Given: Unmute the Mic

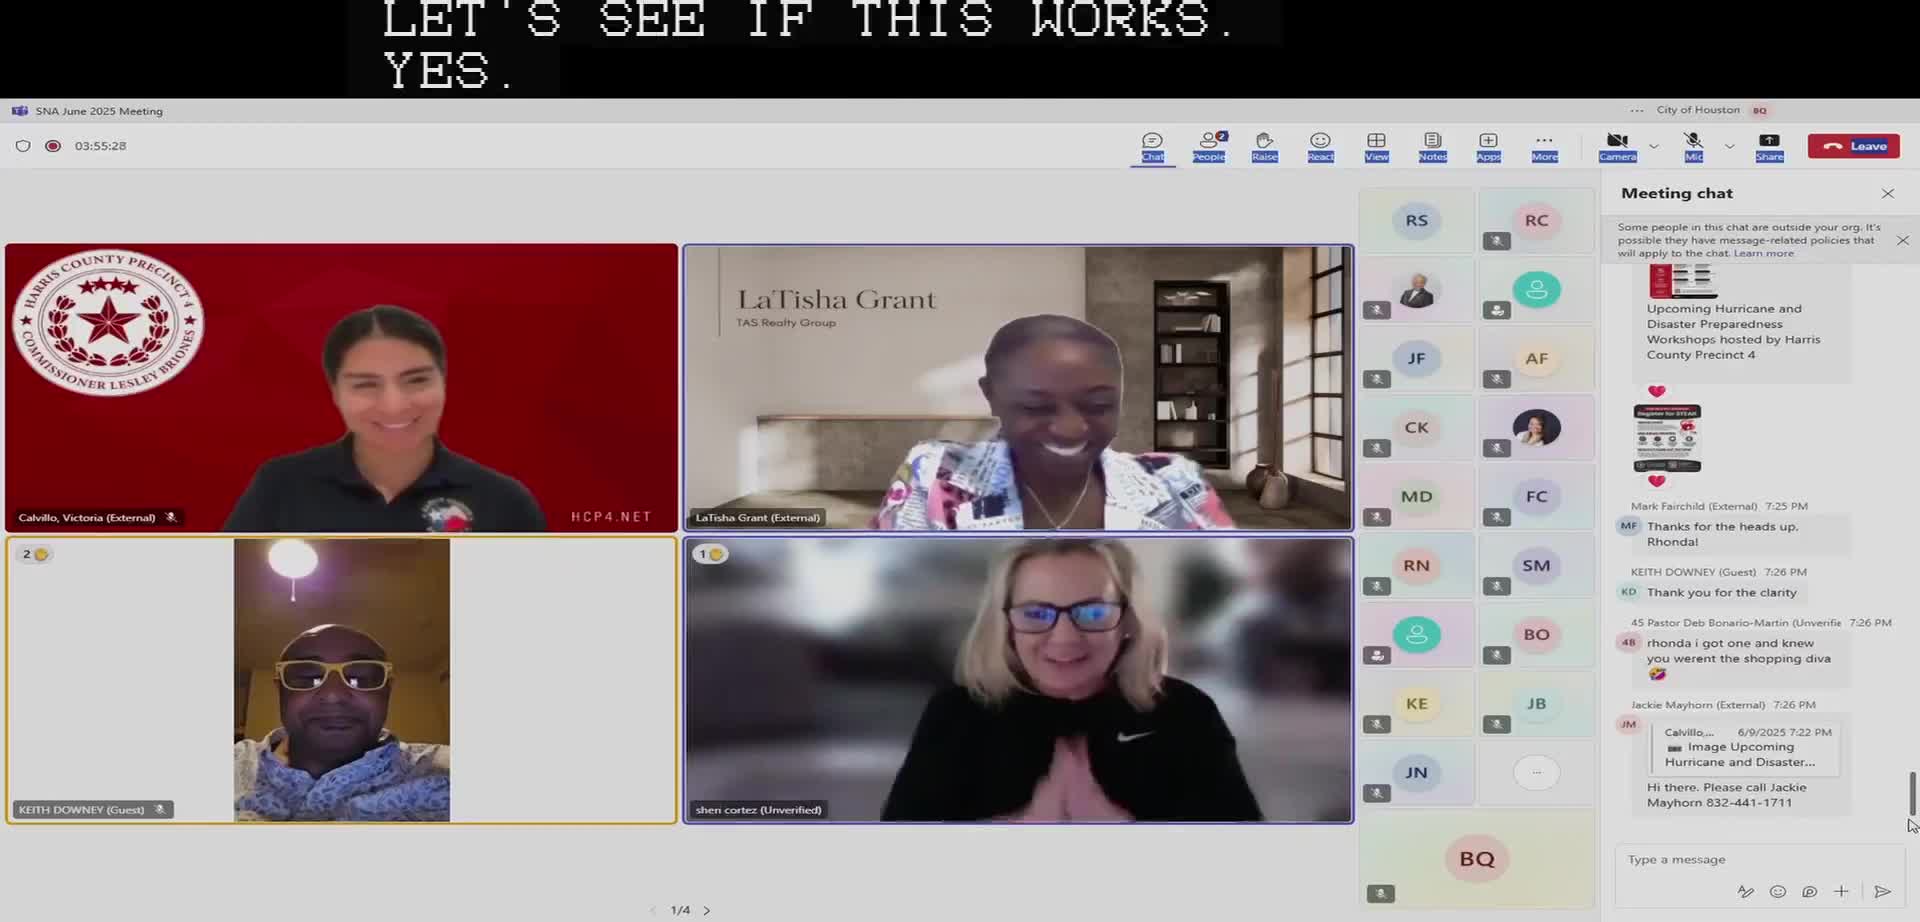Looking at the screenshot, I should tap(1693, 145).
